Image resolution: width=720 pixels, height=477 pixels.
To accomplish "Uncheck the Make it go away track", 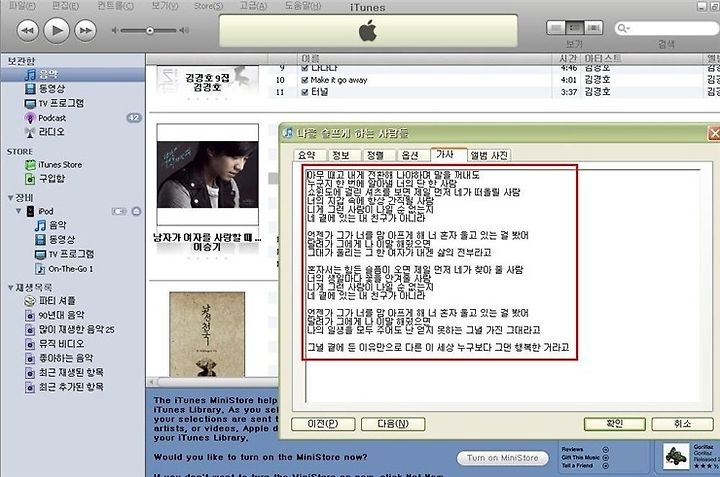I will point(304,80).
